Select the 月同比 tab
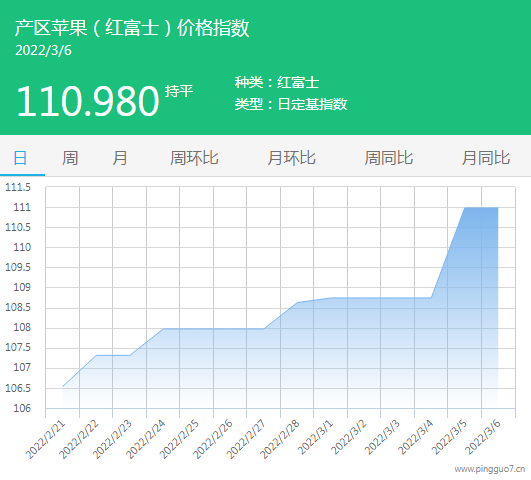 (486, 158)
